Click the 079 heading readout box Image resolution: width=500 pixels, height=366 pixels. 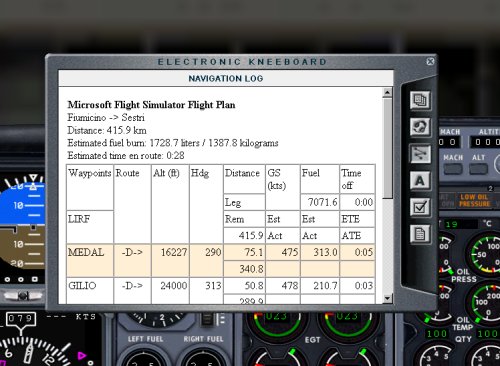[x=21, y=319]
